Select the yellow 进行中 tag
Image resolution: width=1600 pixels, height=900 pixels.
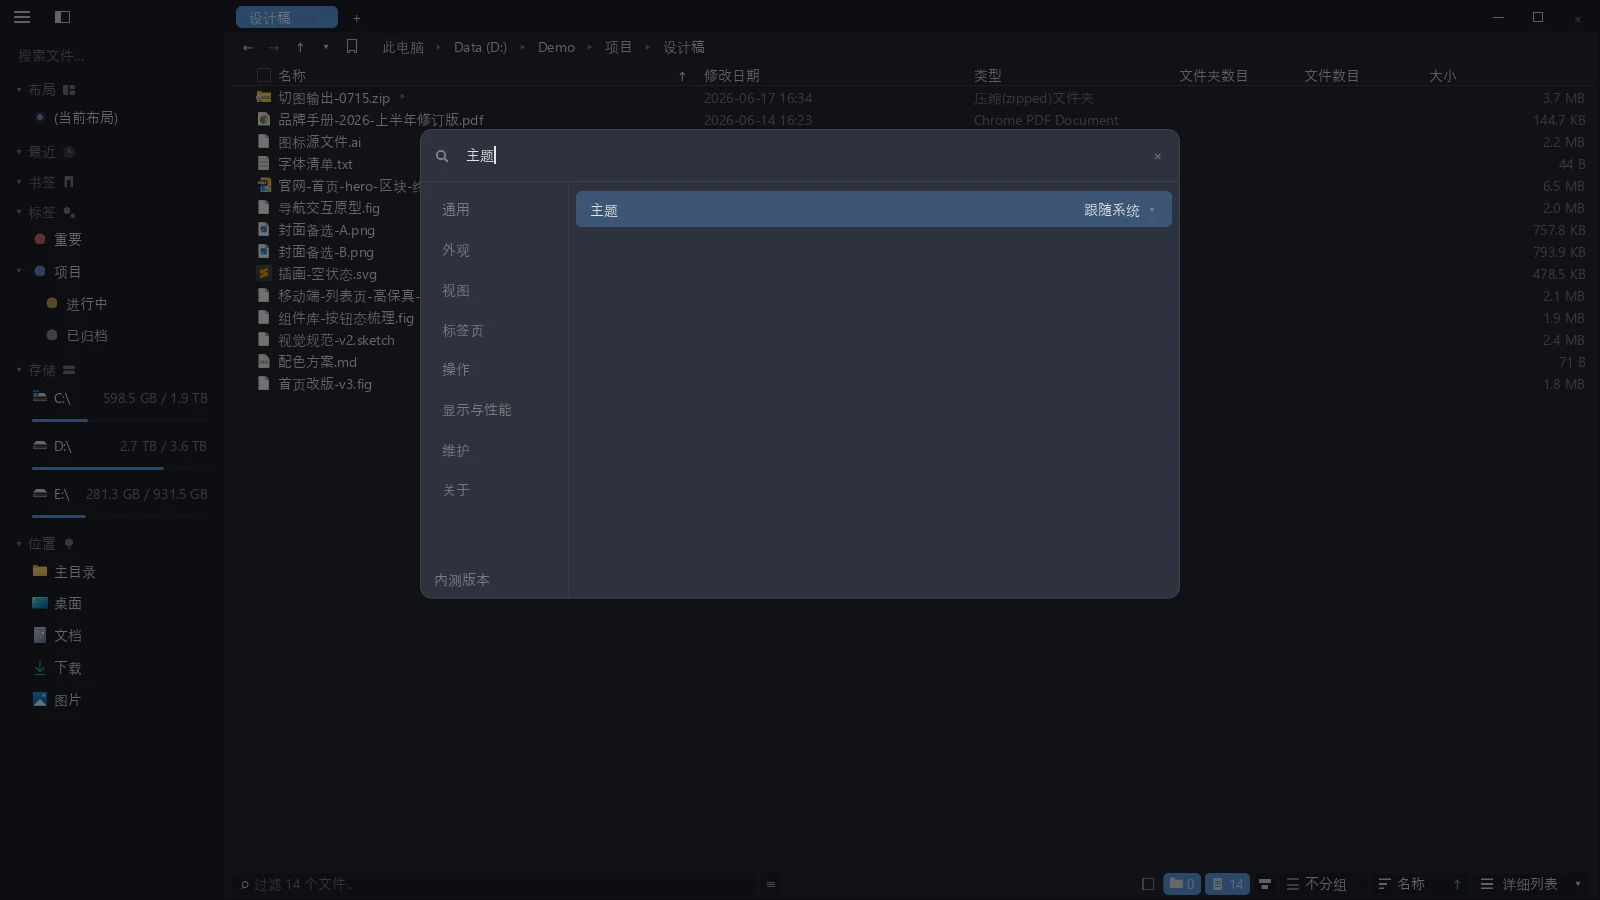[87, 304]
